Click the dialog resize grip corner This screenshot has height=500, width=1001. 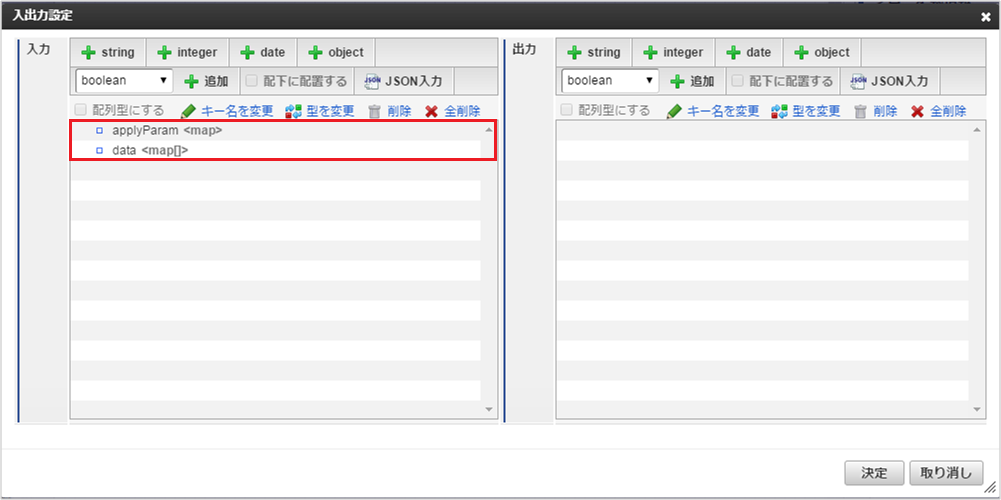click(x=990, y=487)
